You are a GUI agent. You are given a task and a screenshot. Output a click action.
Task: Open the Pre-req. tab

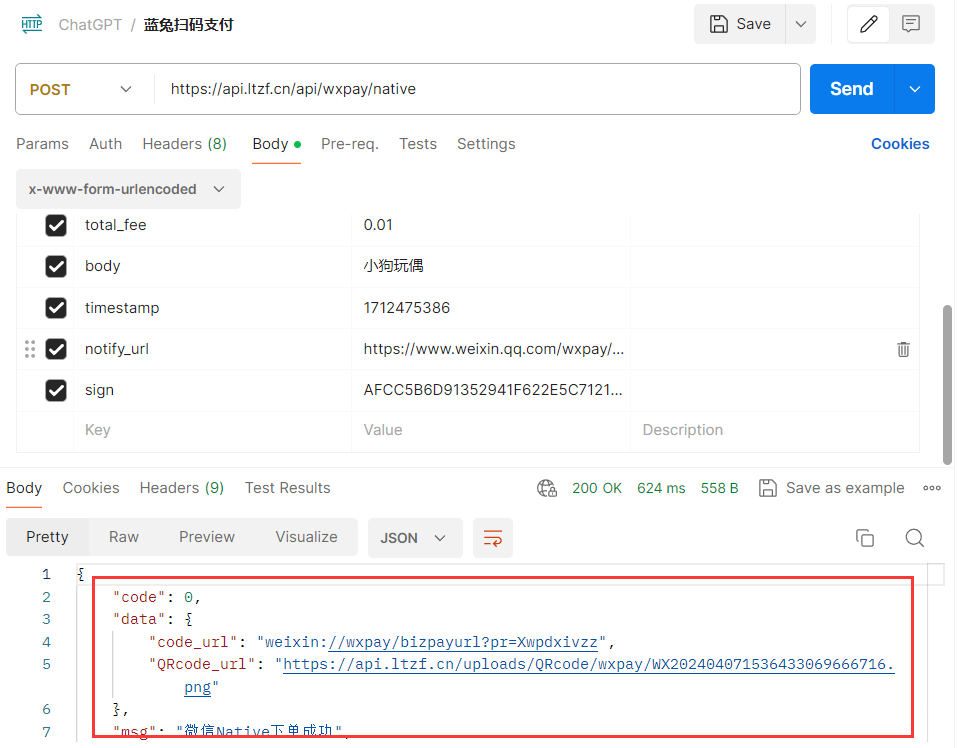(350, 144)
